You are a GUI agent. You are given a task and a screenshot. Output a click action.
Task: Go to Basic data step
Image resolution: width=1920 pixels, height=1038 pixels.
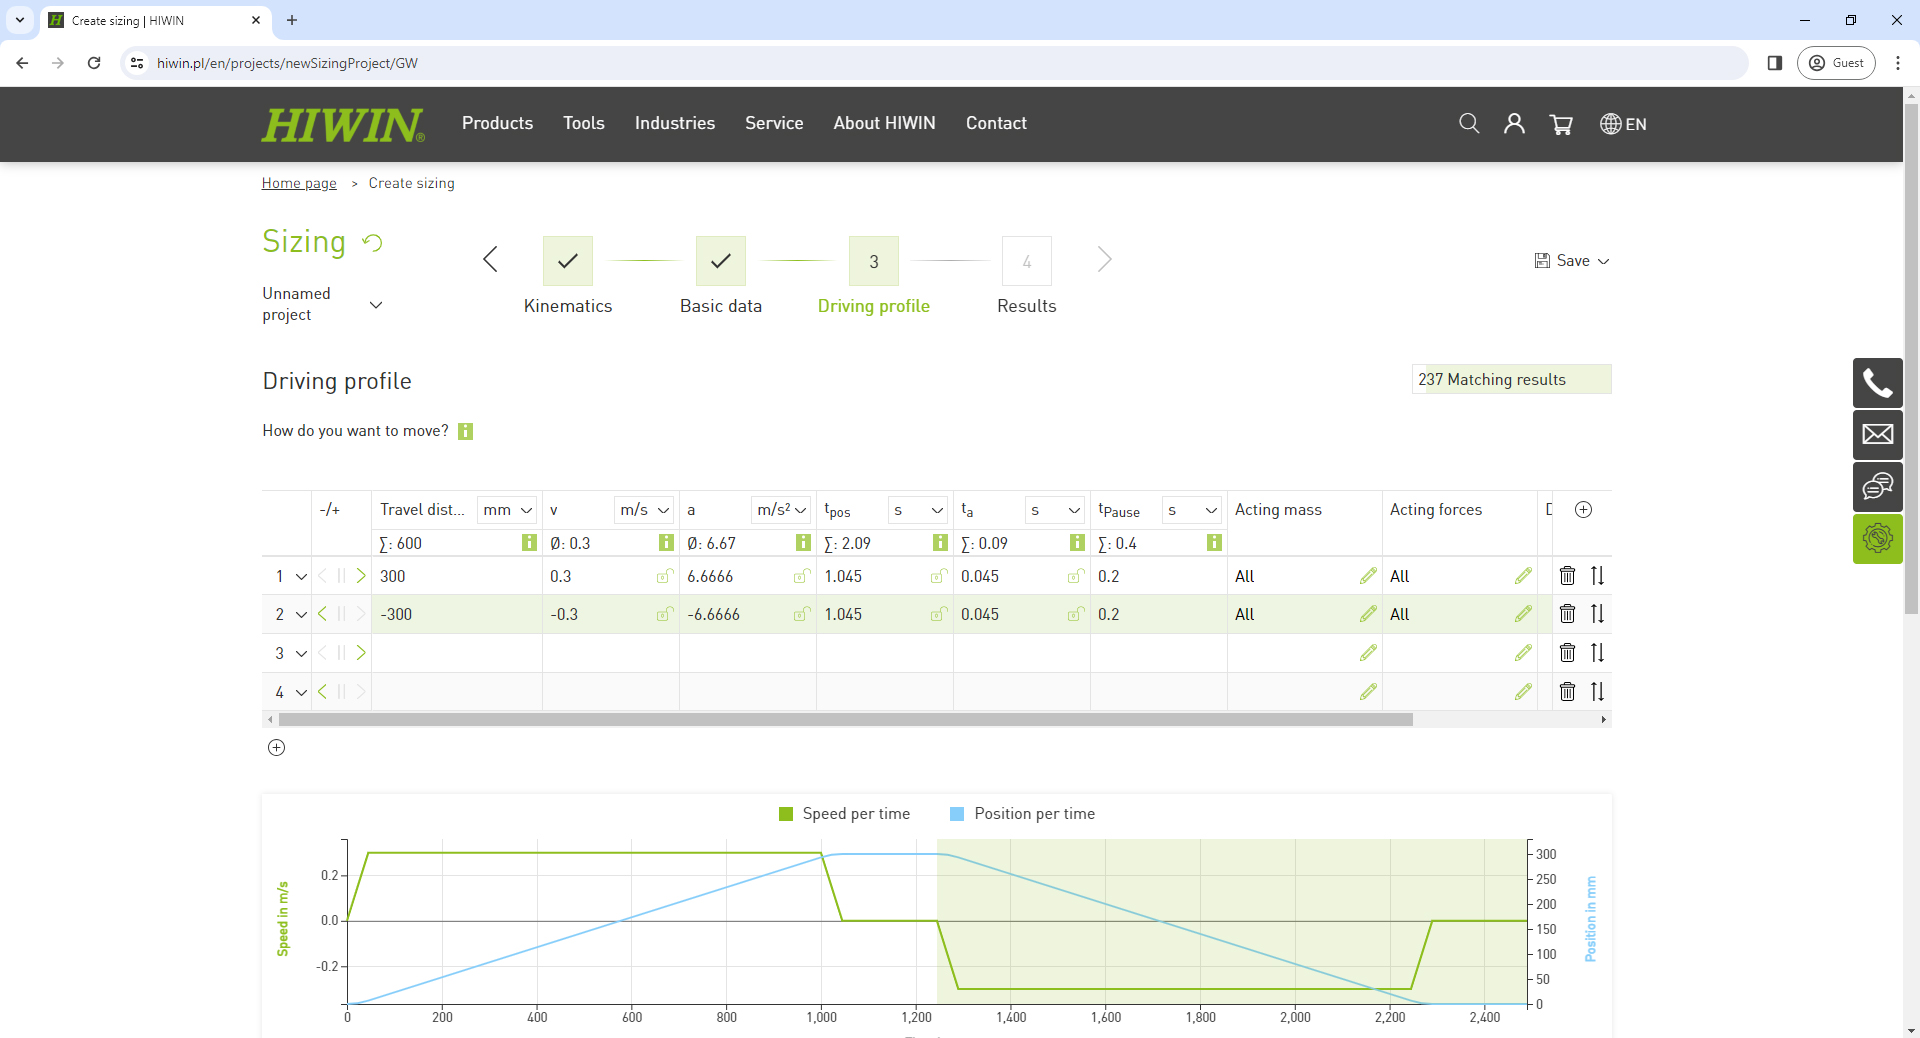(721, 261)
